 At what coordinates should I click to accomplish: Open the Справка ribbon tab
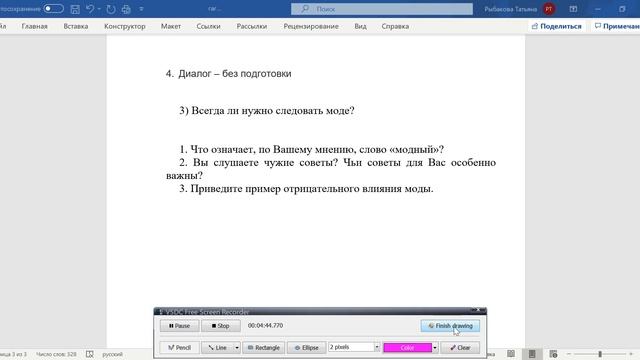(x=395, y=26)
